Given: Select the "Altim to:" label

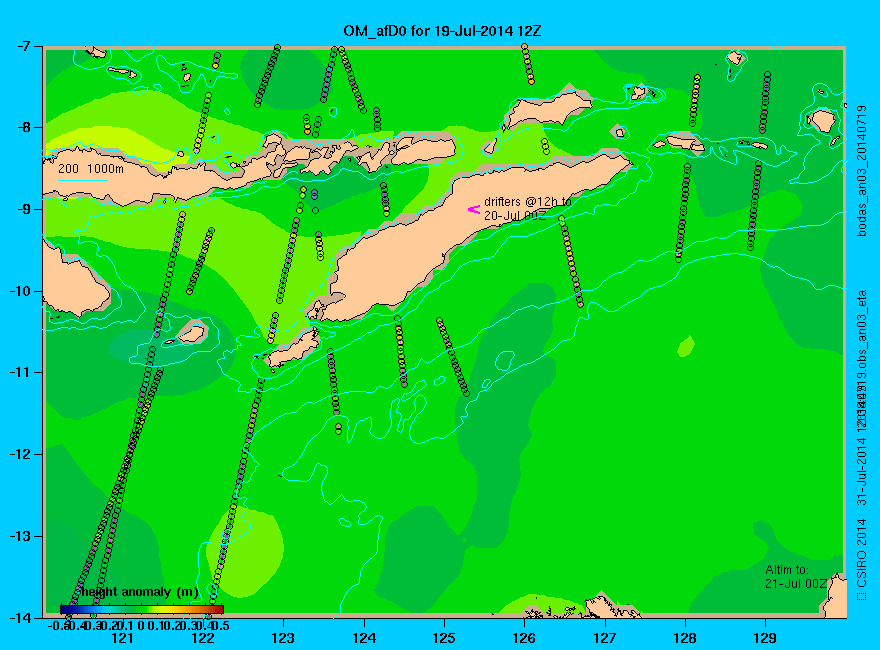Looking at the screenshot, I should pos(787,570).
